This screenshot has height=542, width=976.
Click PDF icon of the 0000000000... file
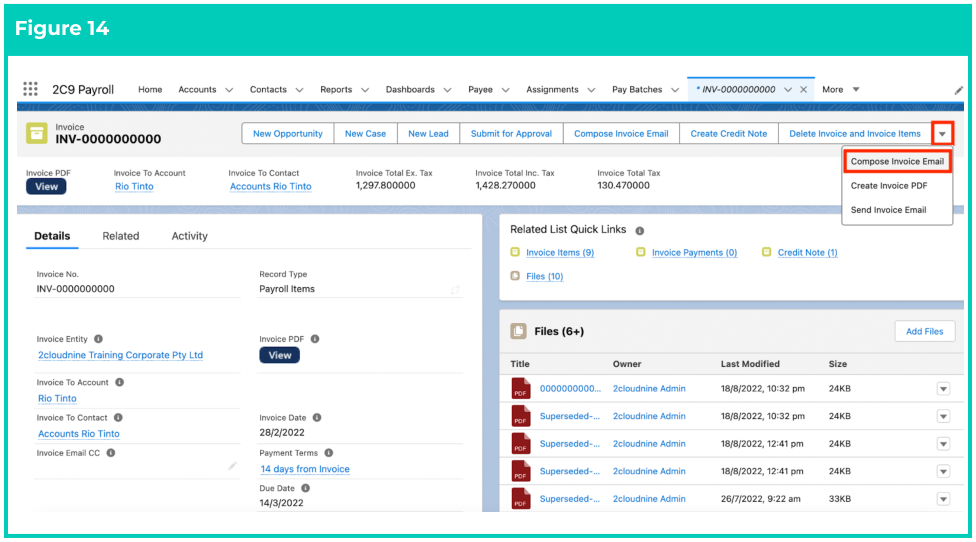521,388
